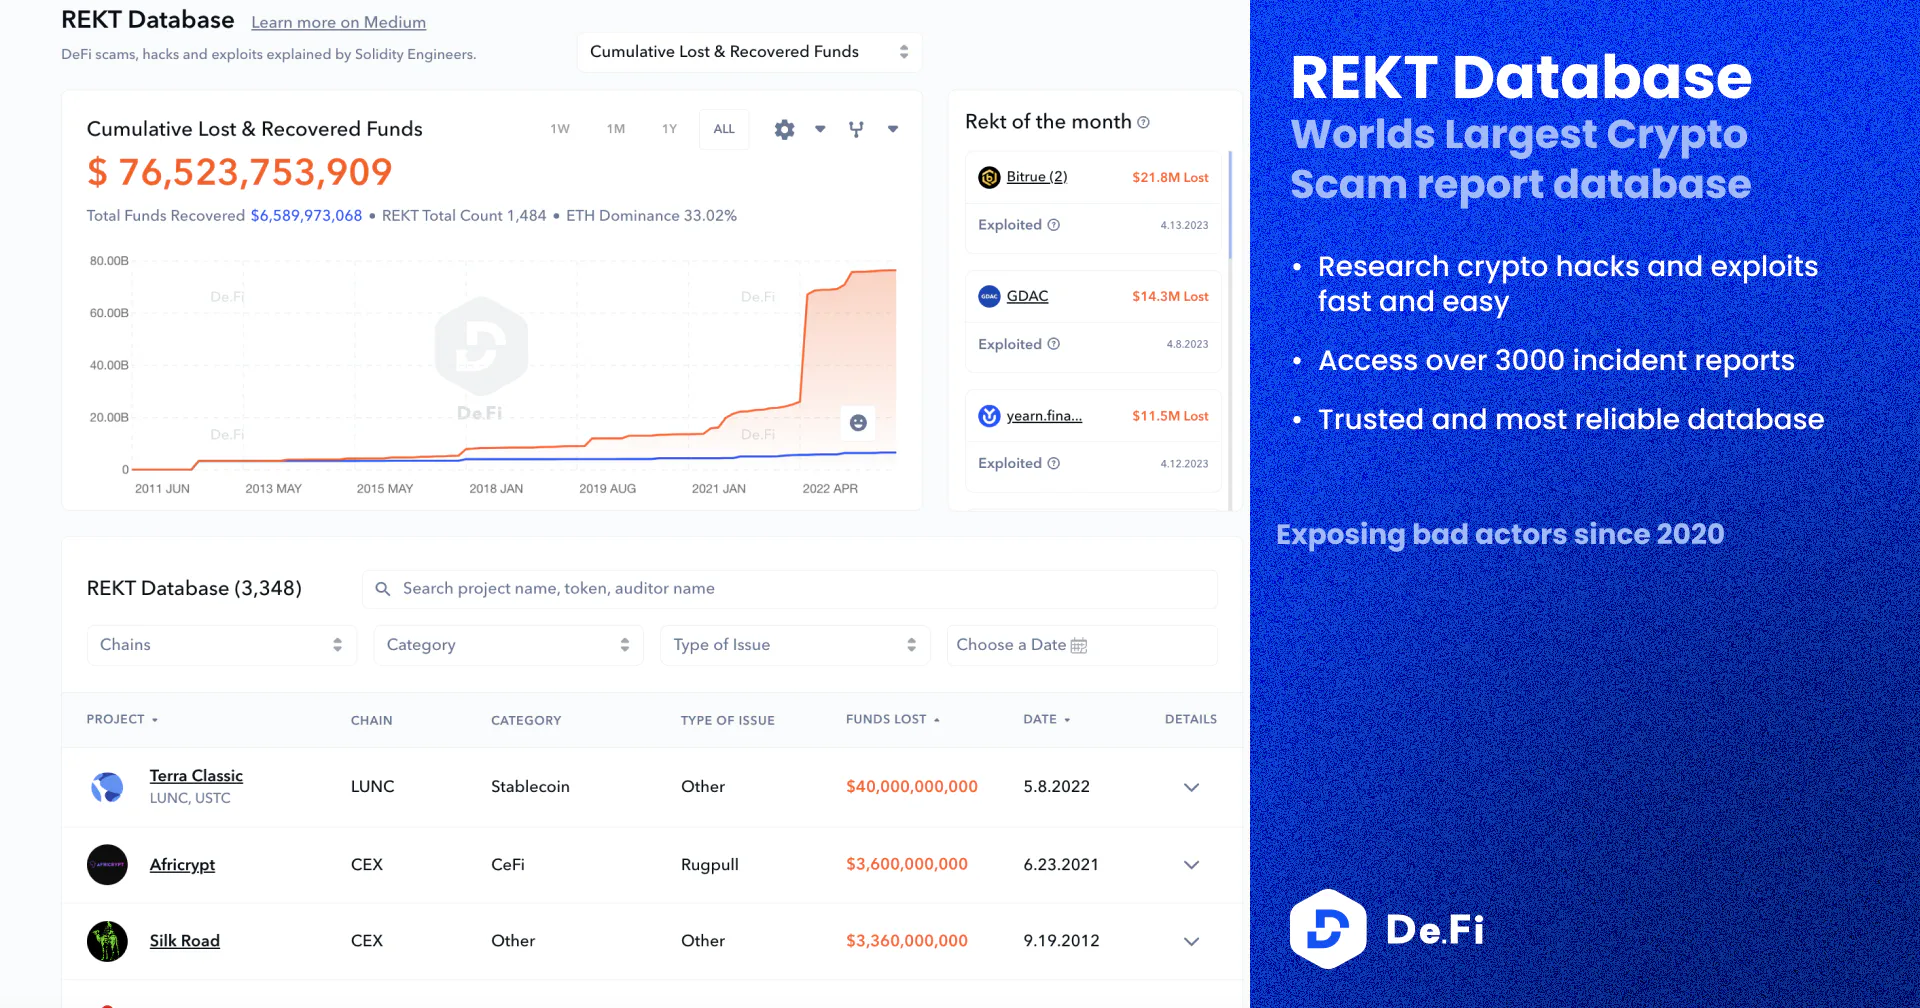The height and width of the screenshot is (1008, 1920).
Task: Click the Terra Classic project logo
Action: pos(107,787)
